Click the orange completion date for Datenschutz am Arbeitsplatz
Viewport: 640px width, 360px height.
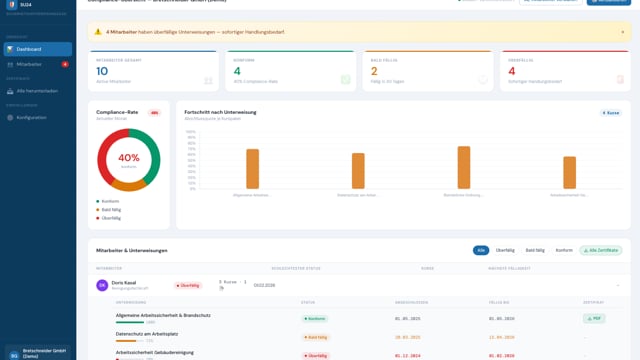point(407,338)
